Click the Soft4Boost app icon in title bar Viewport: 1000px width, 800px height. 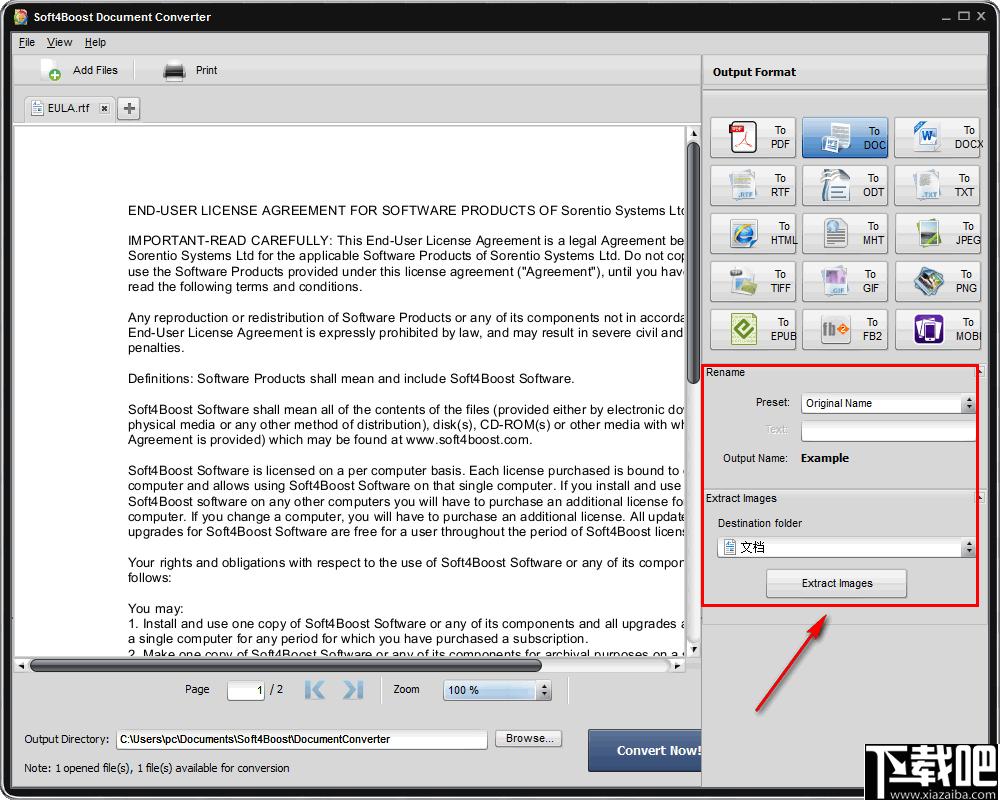coord(21,17)
